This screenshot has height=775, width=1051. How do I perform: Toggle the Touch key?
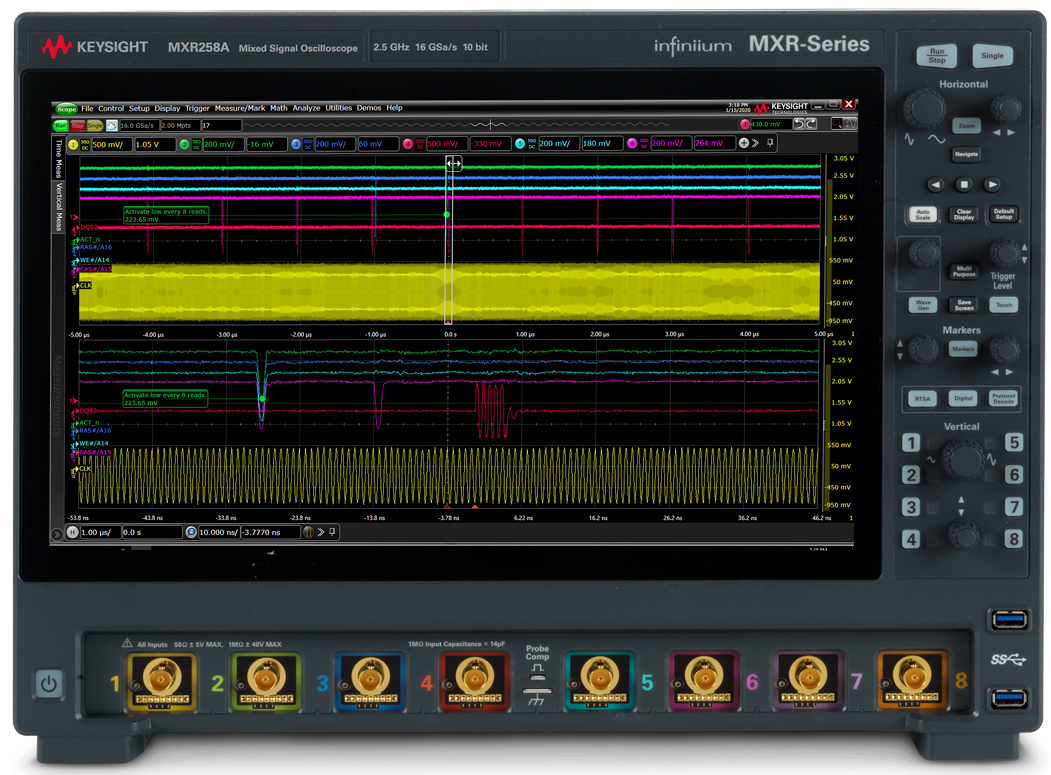click(1003, 305)
